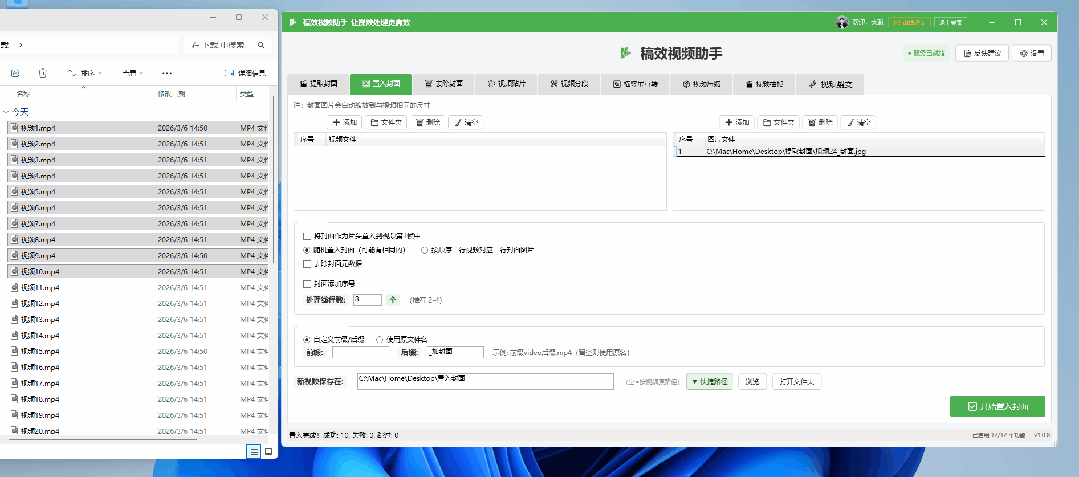Click the share icon in Explorer toolbar
The width and height of the screenshot is (1079, 477).
tap(42, 73)
